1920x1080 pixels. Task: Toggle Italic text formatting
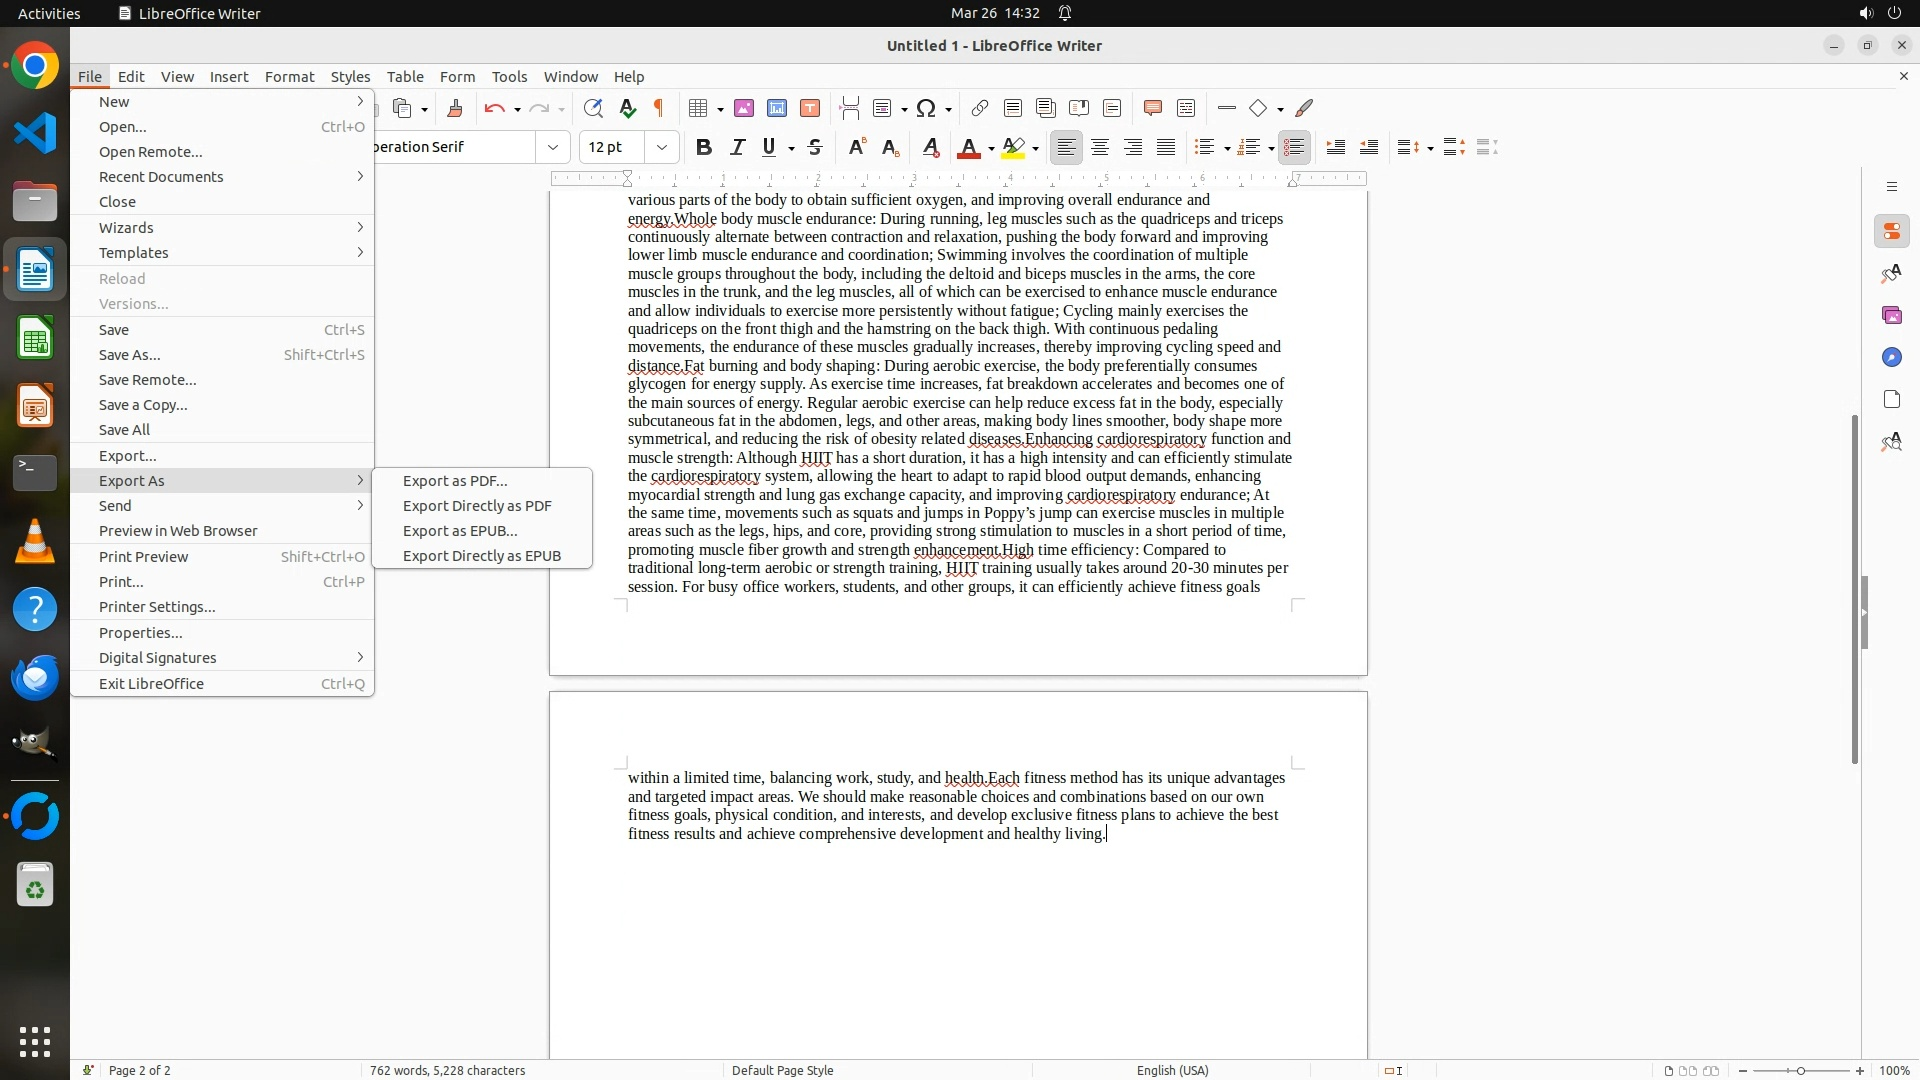(x=737, y=147)
